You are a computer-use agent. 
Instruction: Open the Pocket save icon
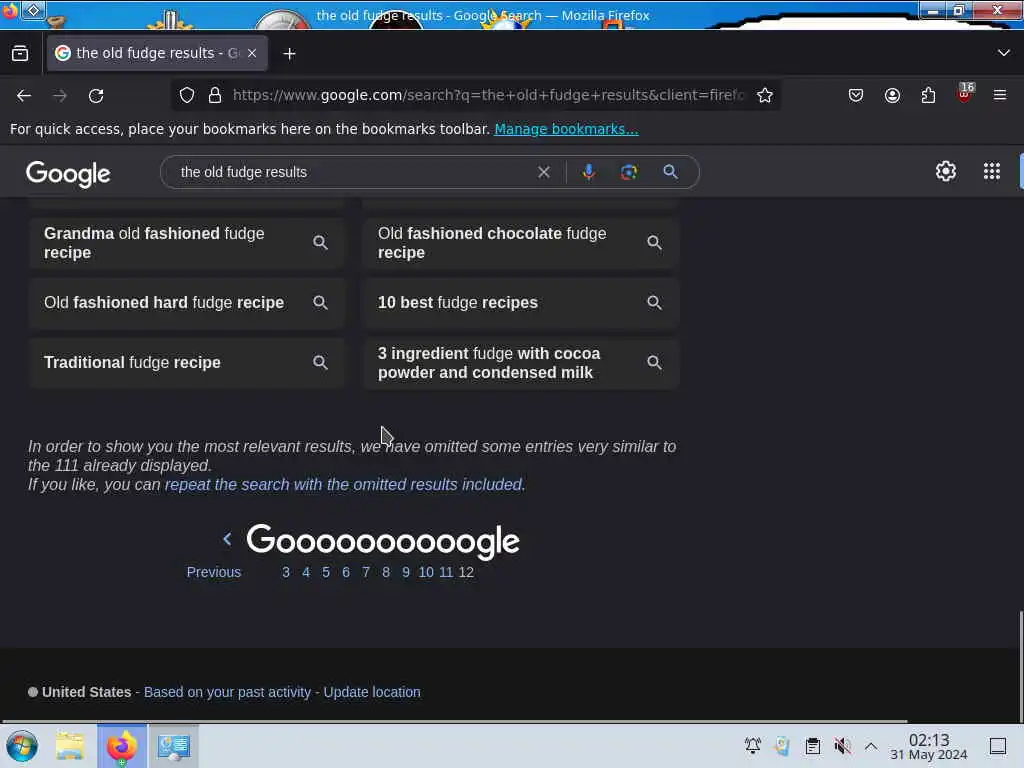(856, 95)
